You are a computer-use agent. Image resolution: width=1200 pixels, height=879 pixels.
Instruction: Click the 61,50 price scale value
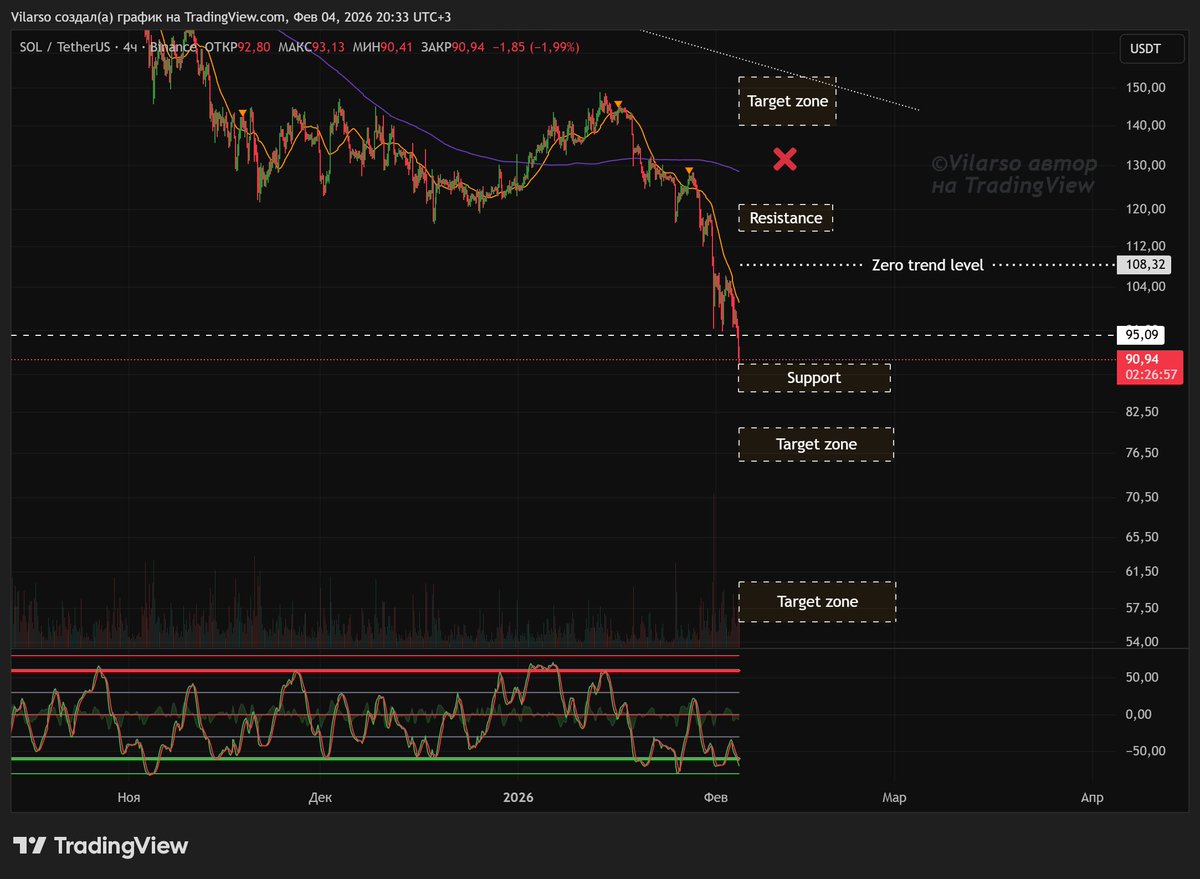[1141, 572]
